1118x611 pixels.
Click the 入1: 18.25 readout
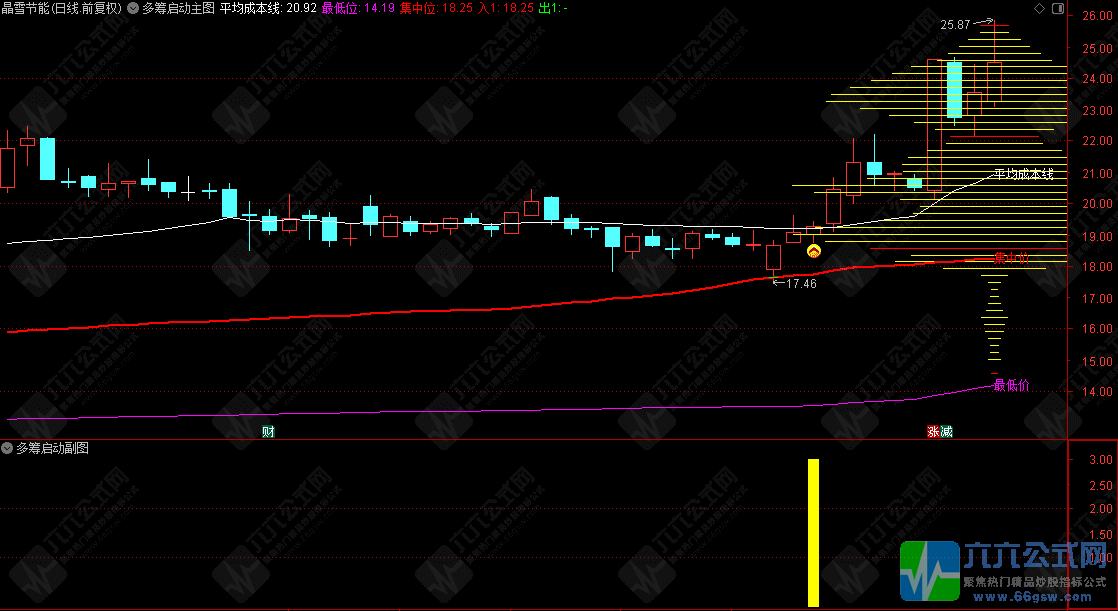pyautogui.click(x=506, y=9)
